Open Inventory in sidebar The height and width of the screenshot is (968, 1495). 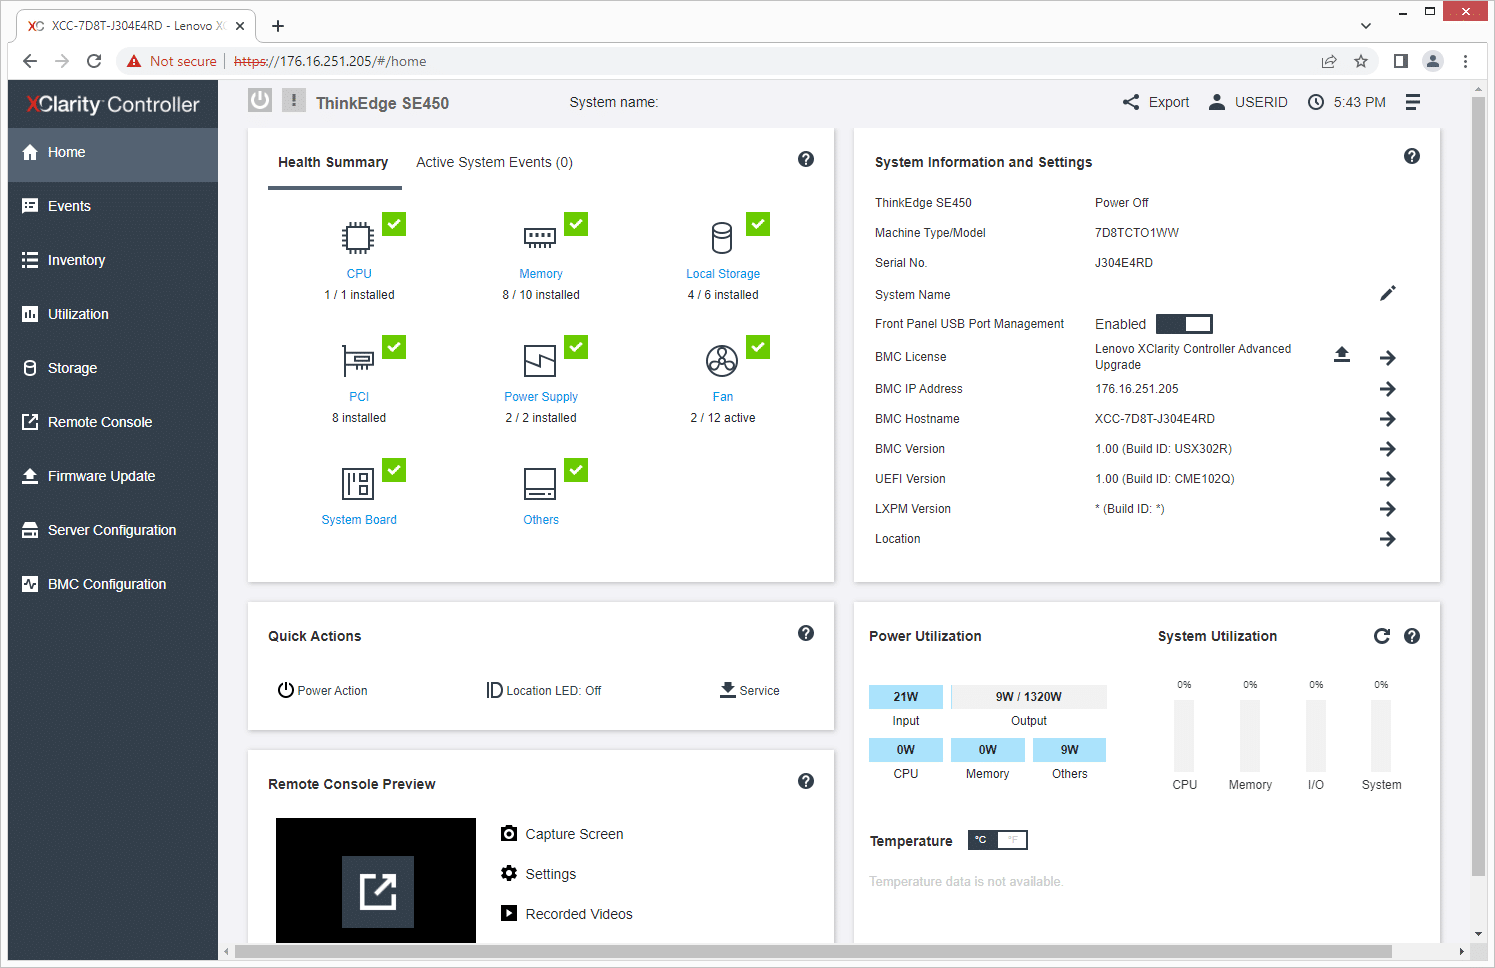[x=113, y=260]
